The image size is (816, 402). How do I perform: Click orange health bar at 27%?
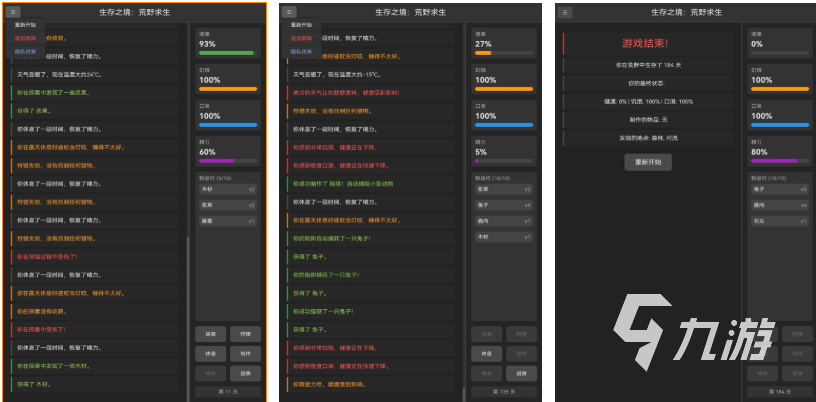504,53
